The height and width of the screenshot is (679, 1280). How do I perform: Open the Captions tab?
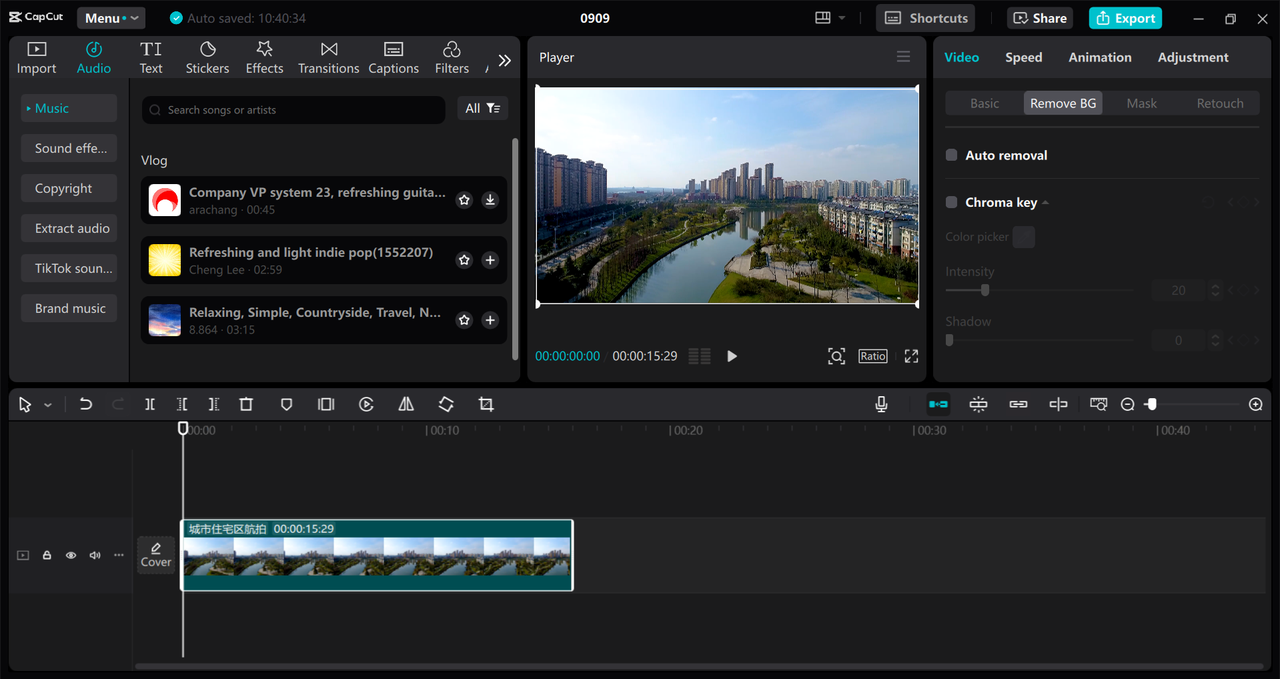(393, 58)
